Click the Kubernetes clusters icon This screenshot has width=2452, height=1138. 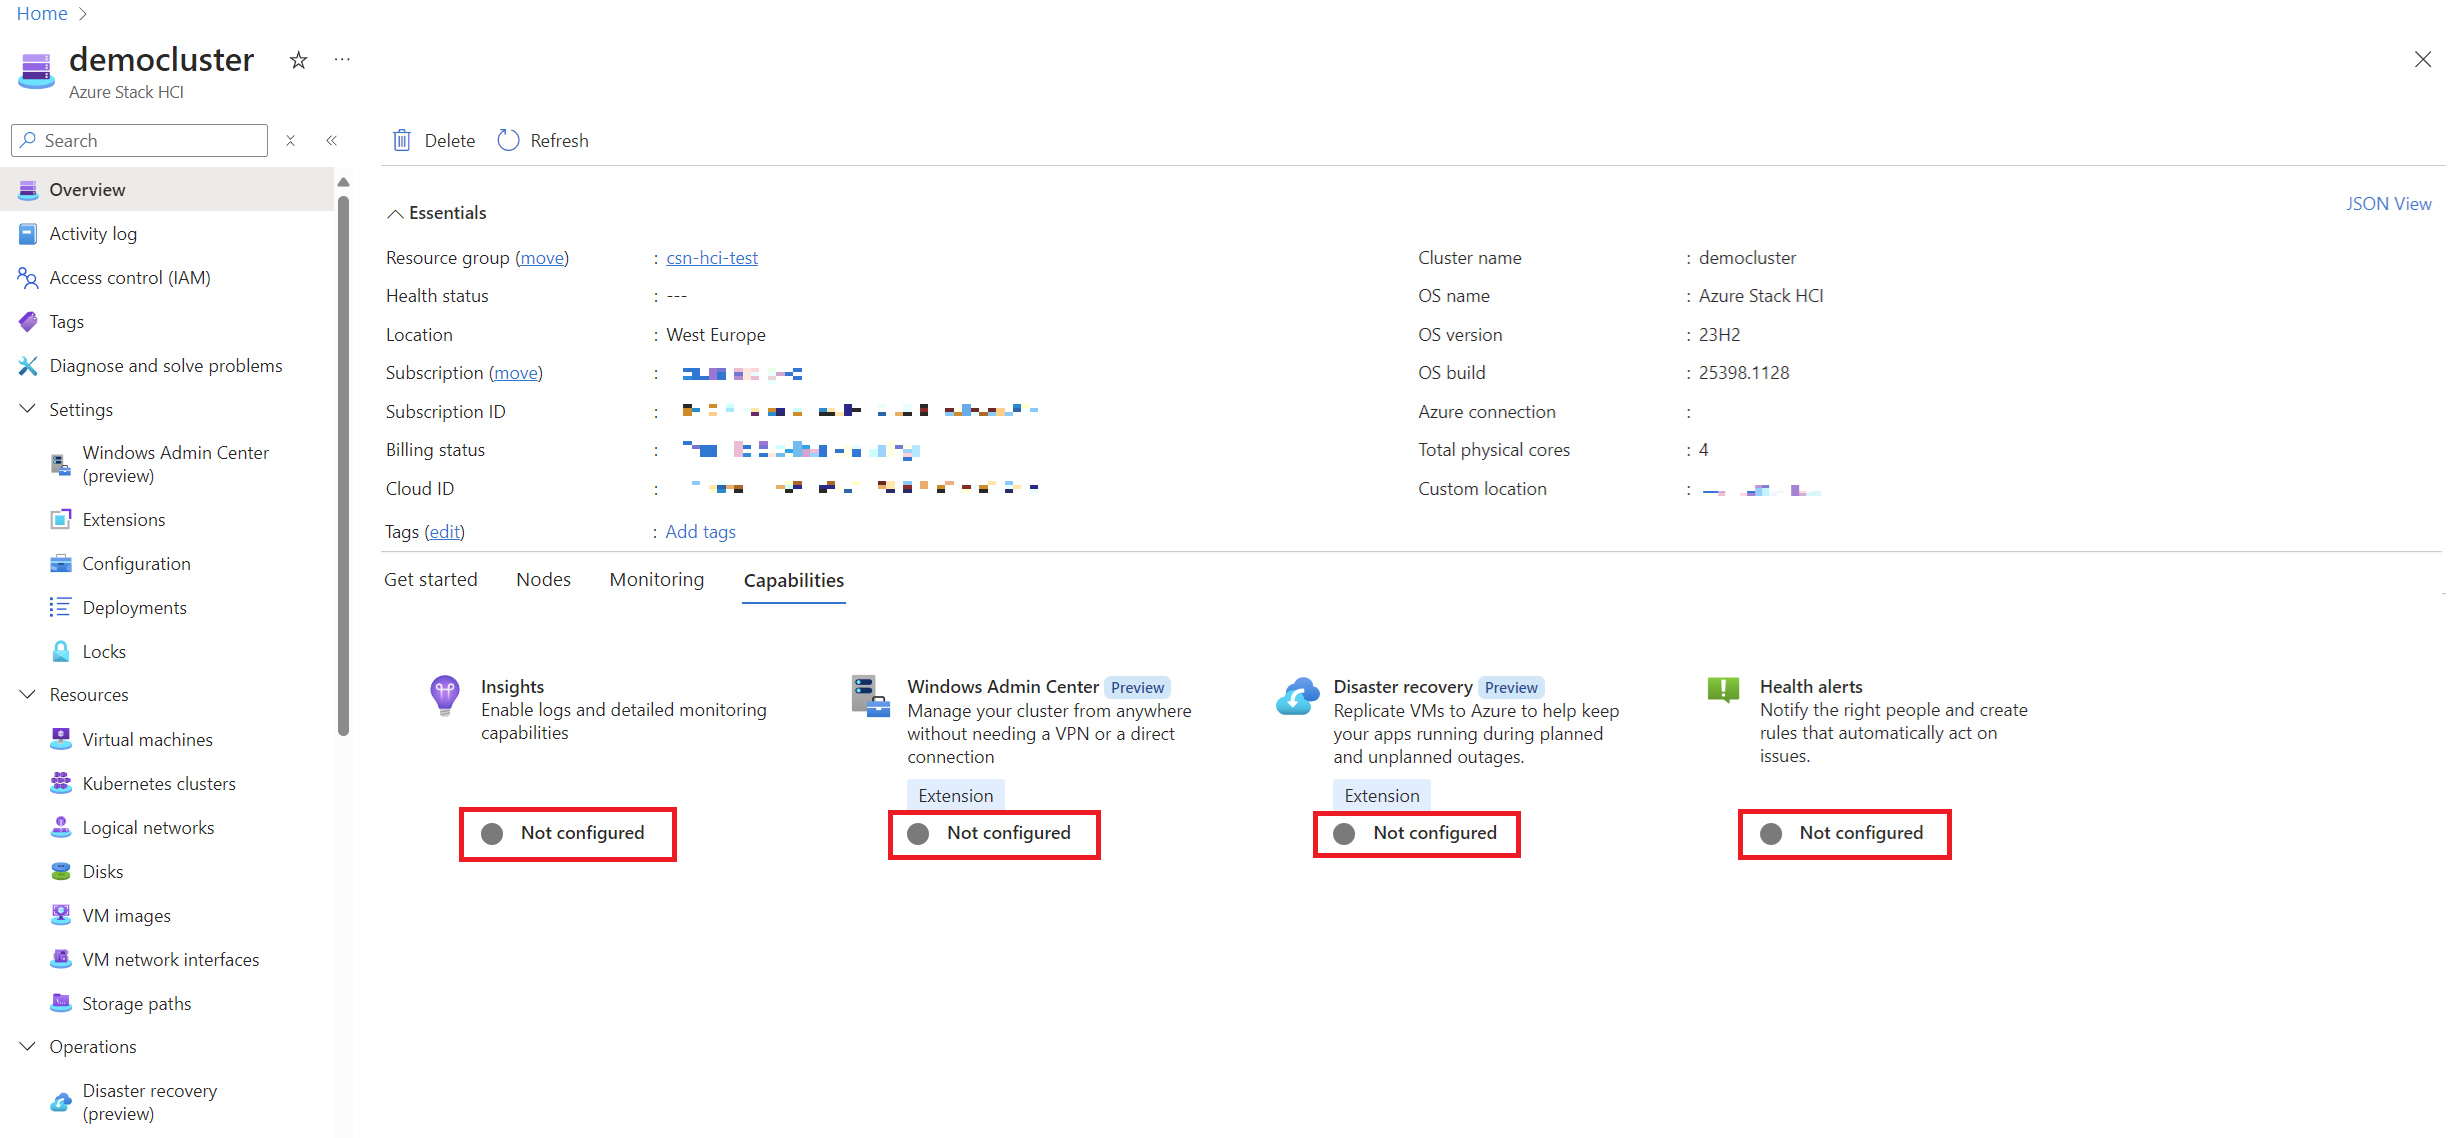(61, 783)
